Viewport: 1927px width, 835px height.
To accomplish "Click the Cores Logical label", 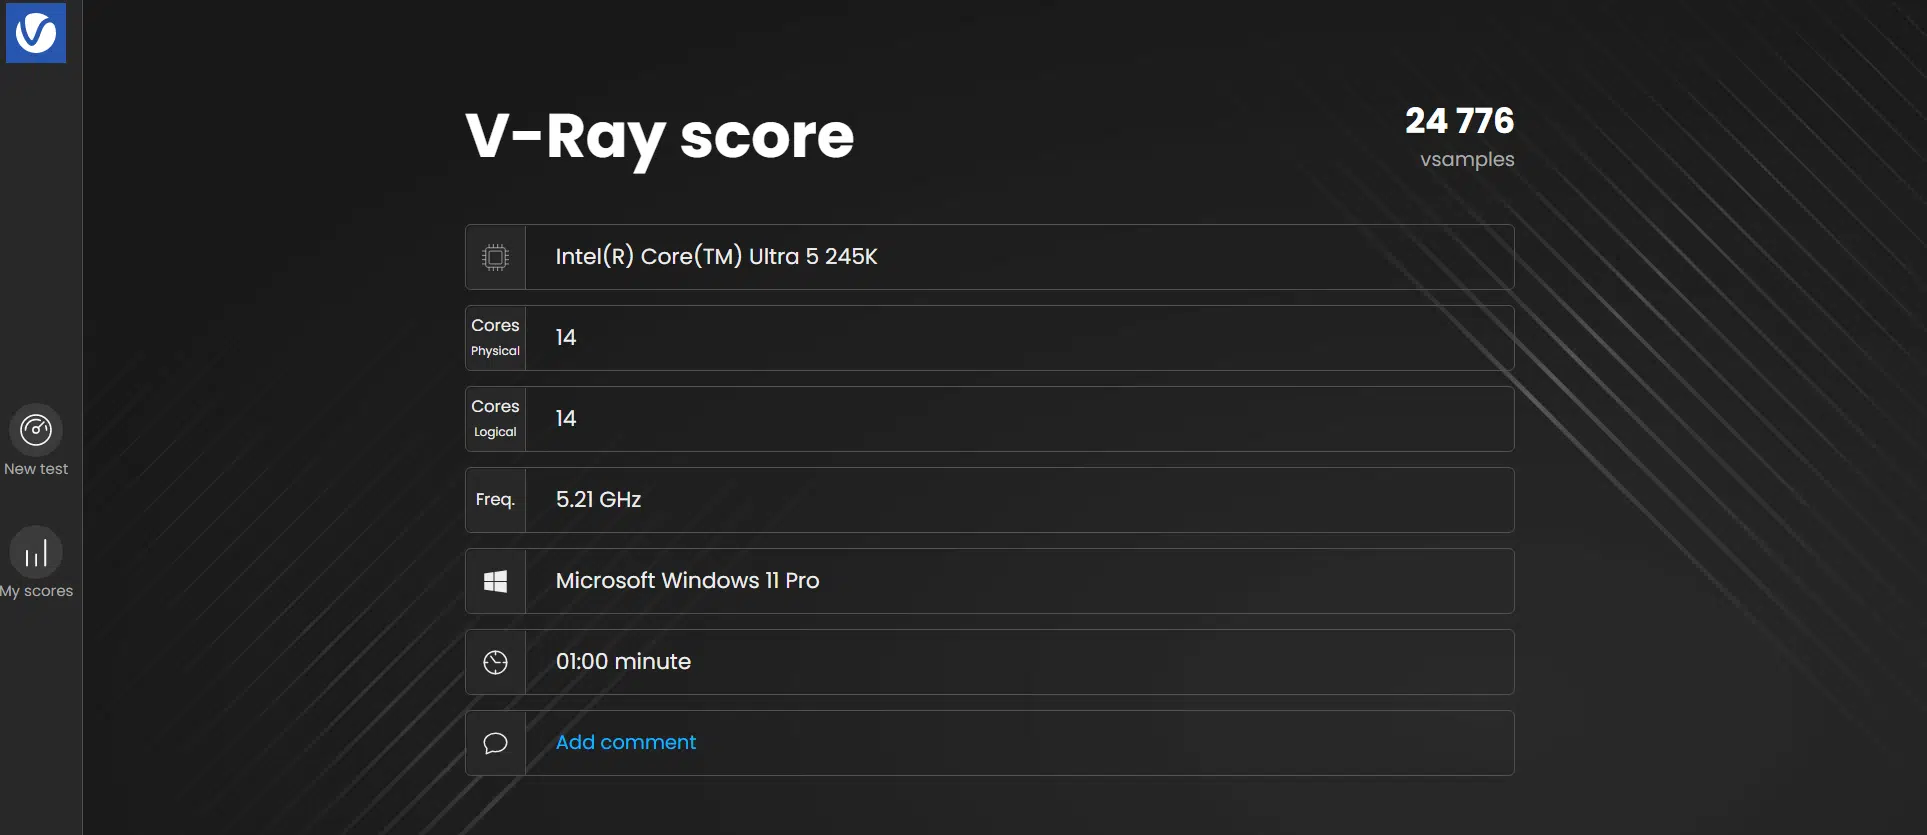I will coord(495,419).
